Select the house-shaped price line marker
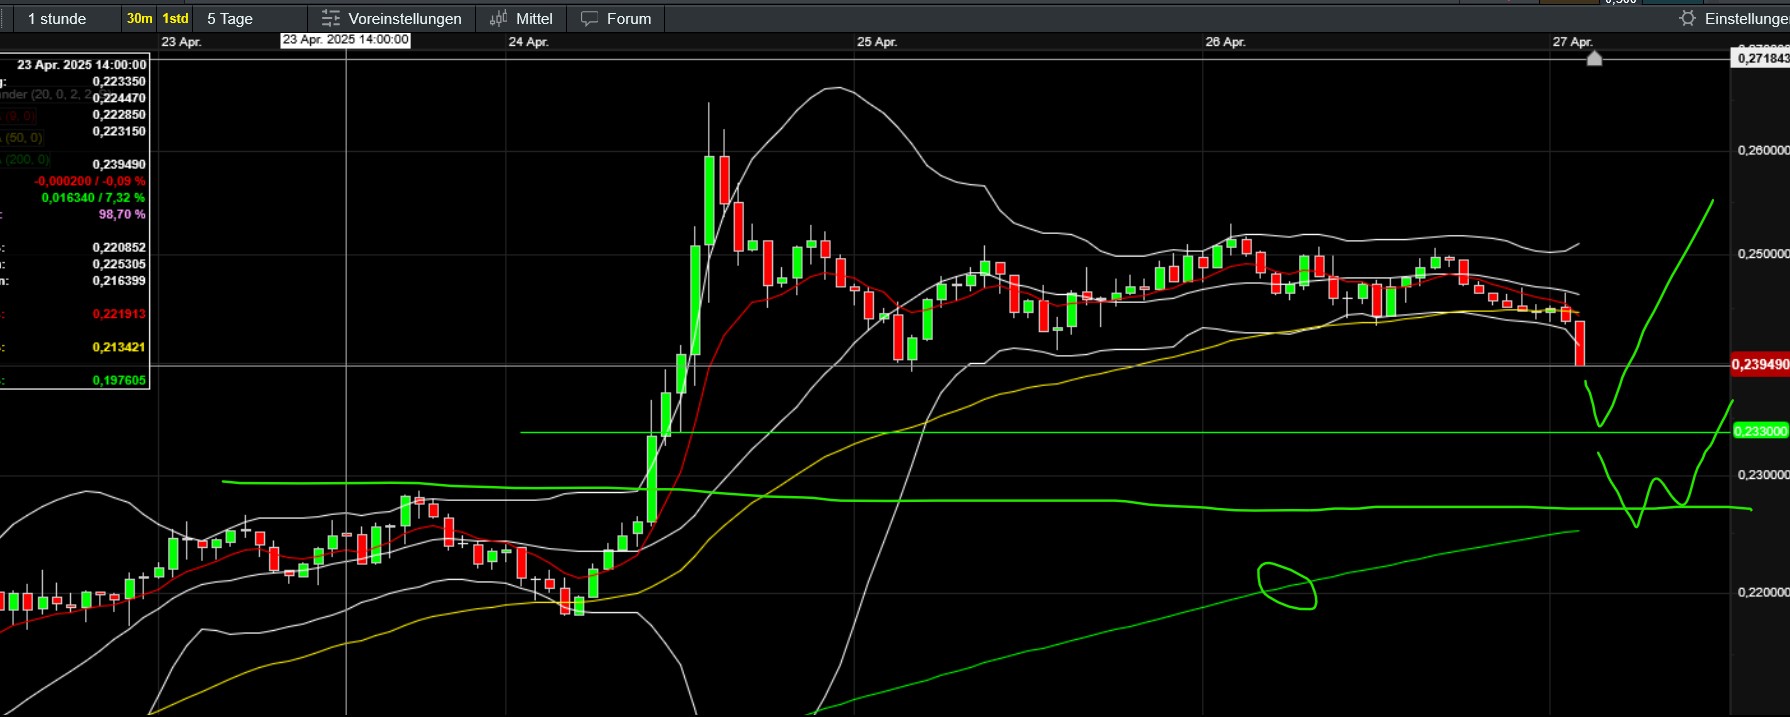Image resolution: width=1790 pixels, height=717 pixels. [1595, 58]
